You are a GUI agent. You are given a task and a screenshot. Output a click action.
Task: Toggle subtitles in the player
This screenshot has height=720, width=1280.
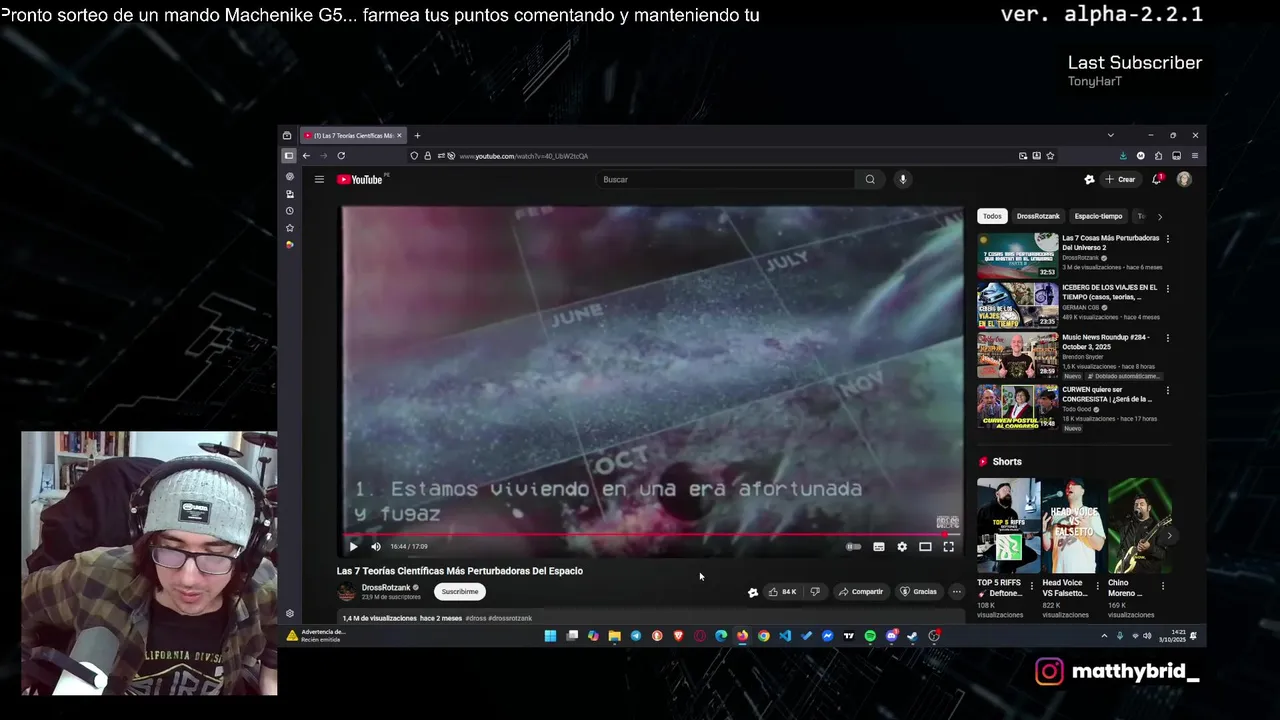[879, 547]
